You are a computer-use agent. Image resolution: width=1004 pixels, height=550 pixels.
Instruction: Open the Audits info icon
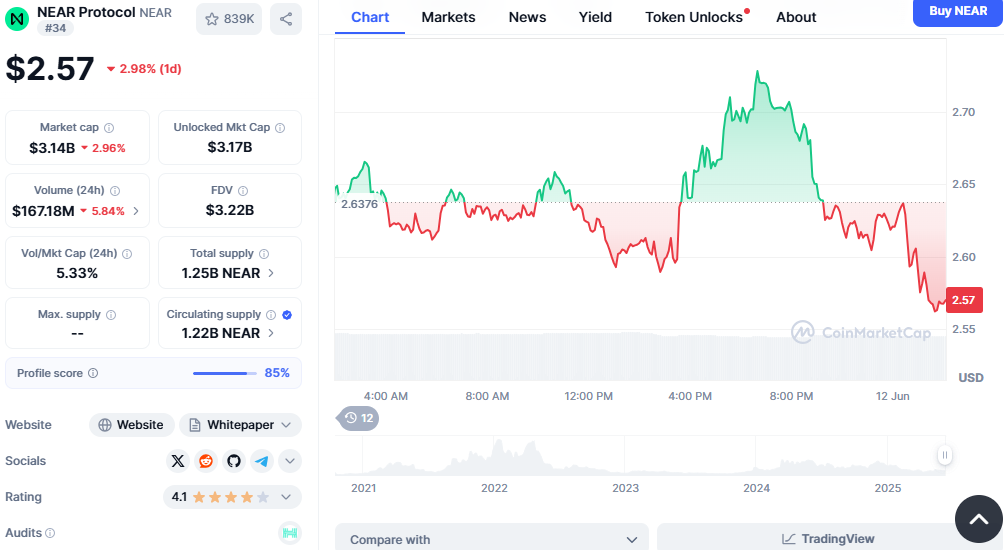click(50, 533)
